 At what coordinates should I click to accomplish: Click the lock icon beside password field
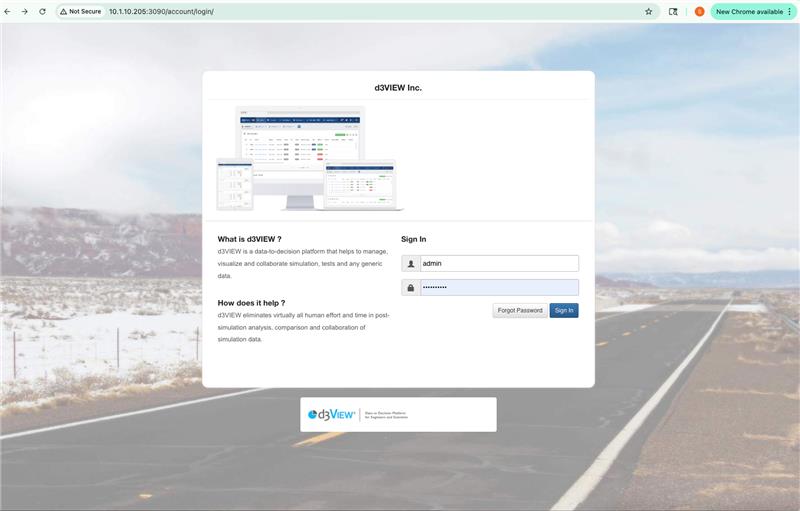coord(411,288)
